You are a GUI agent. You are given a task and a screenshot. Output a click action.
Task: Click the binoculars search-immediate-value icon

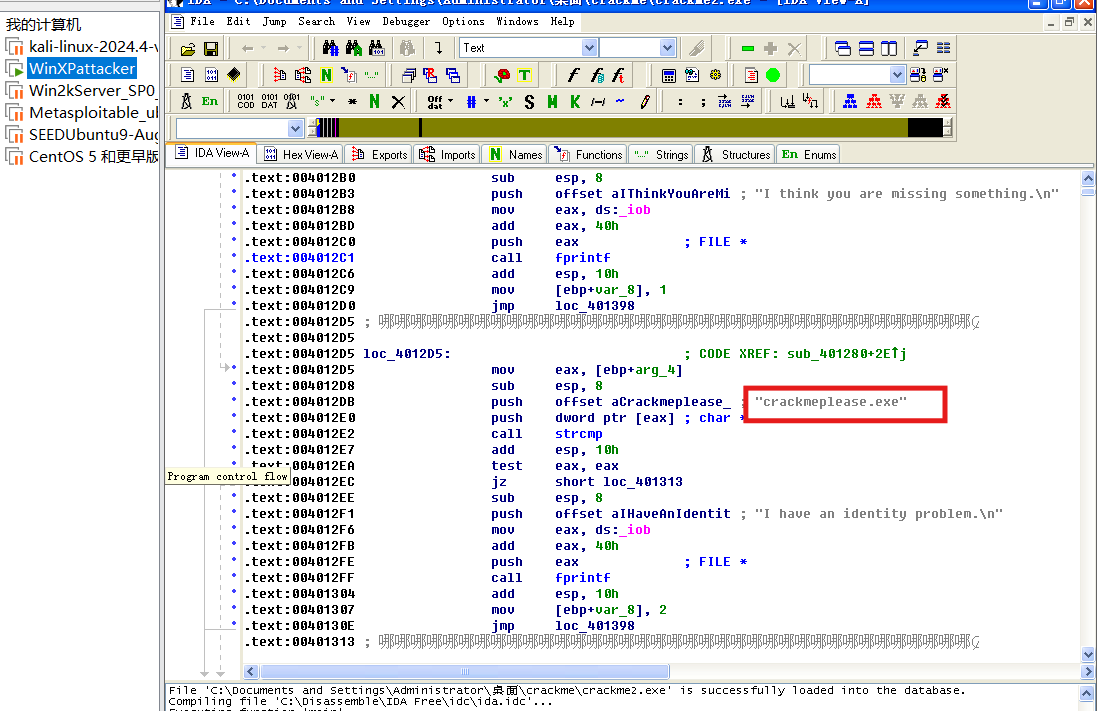point(330,48)
